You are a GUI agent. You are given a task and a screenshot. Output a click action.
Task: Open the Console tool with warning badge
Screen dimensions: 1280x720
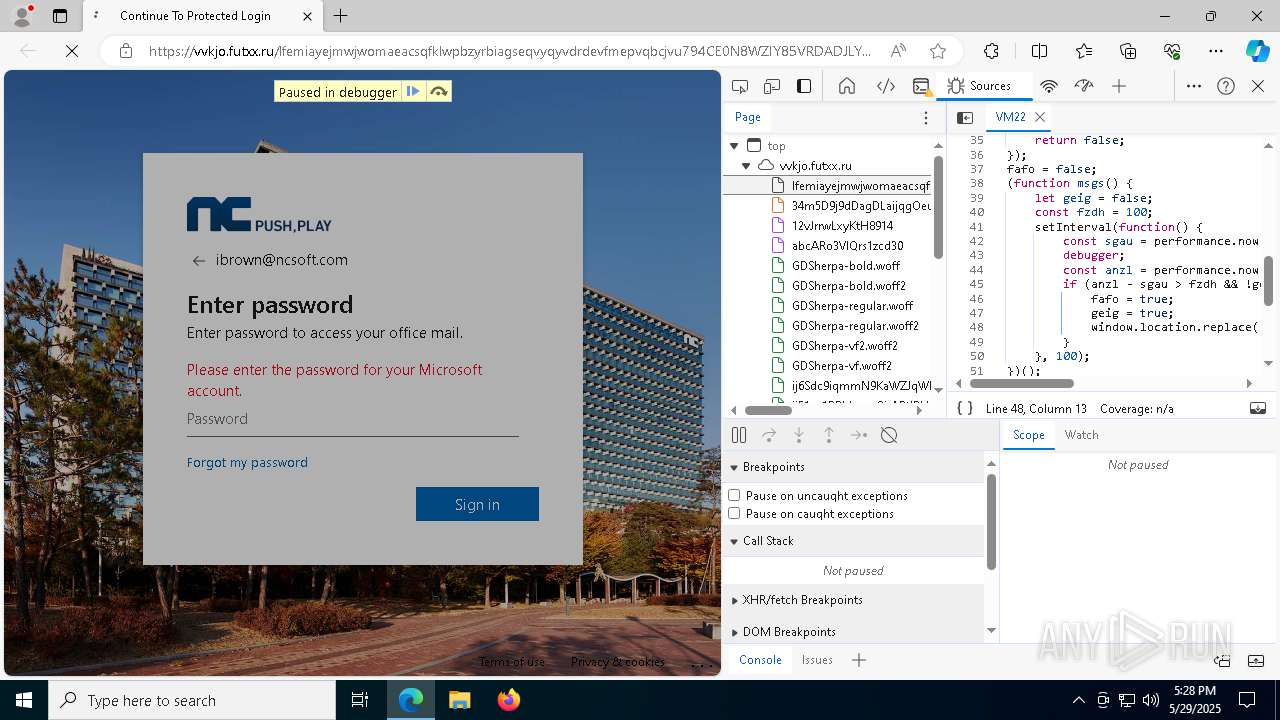click(922, 86)
